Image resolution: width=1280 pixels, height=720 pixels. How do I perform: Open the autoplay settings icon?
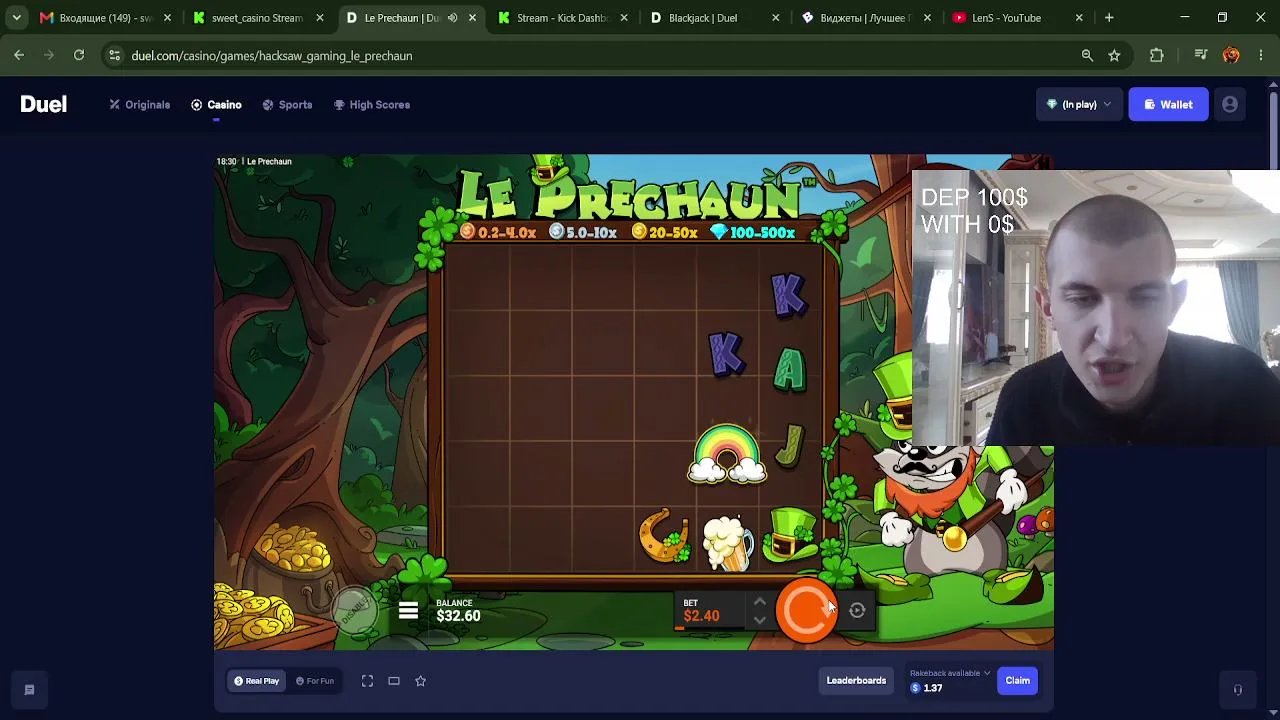pos(857,610)
